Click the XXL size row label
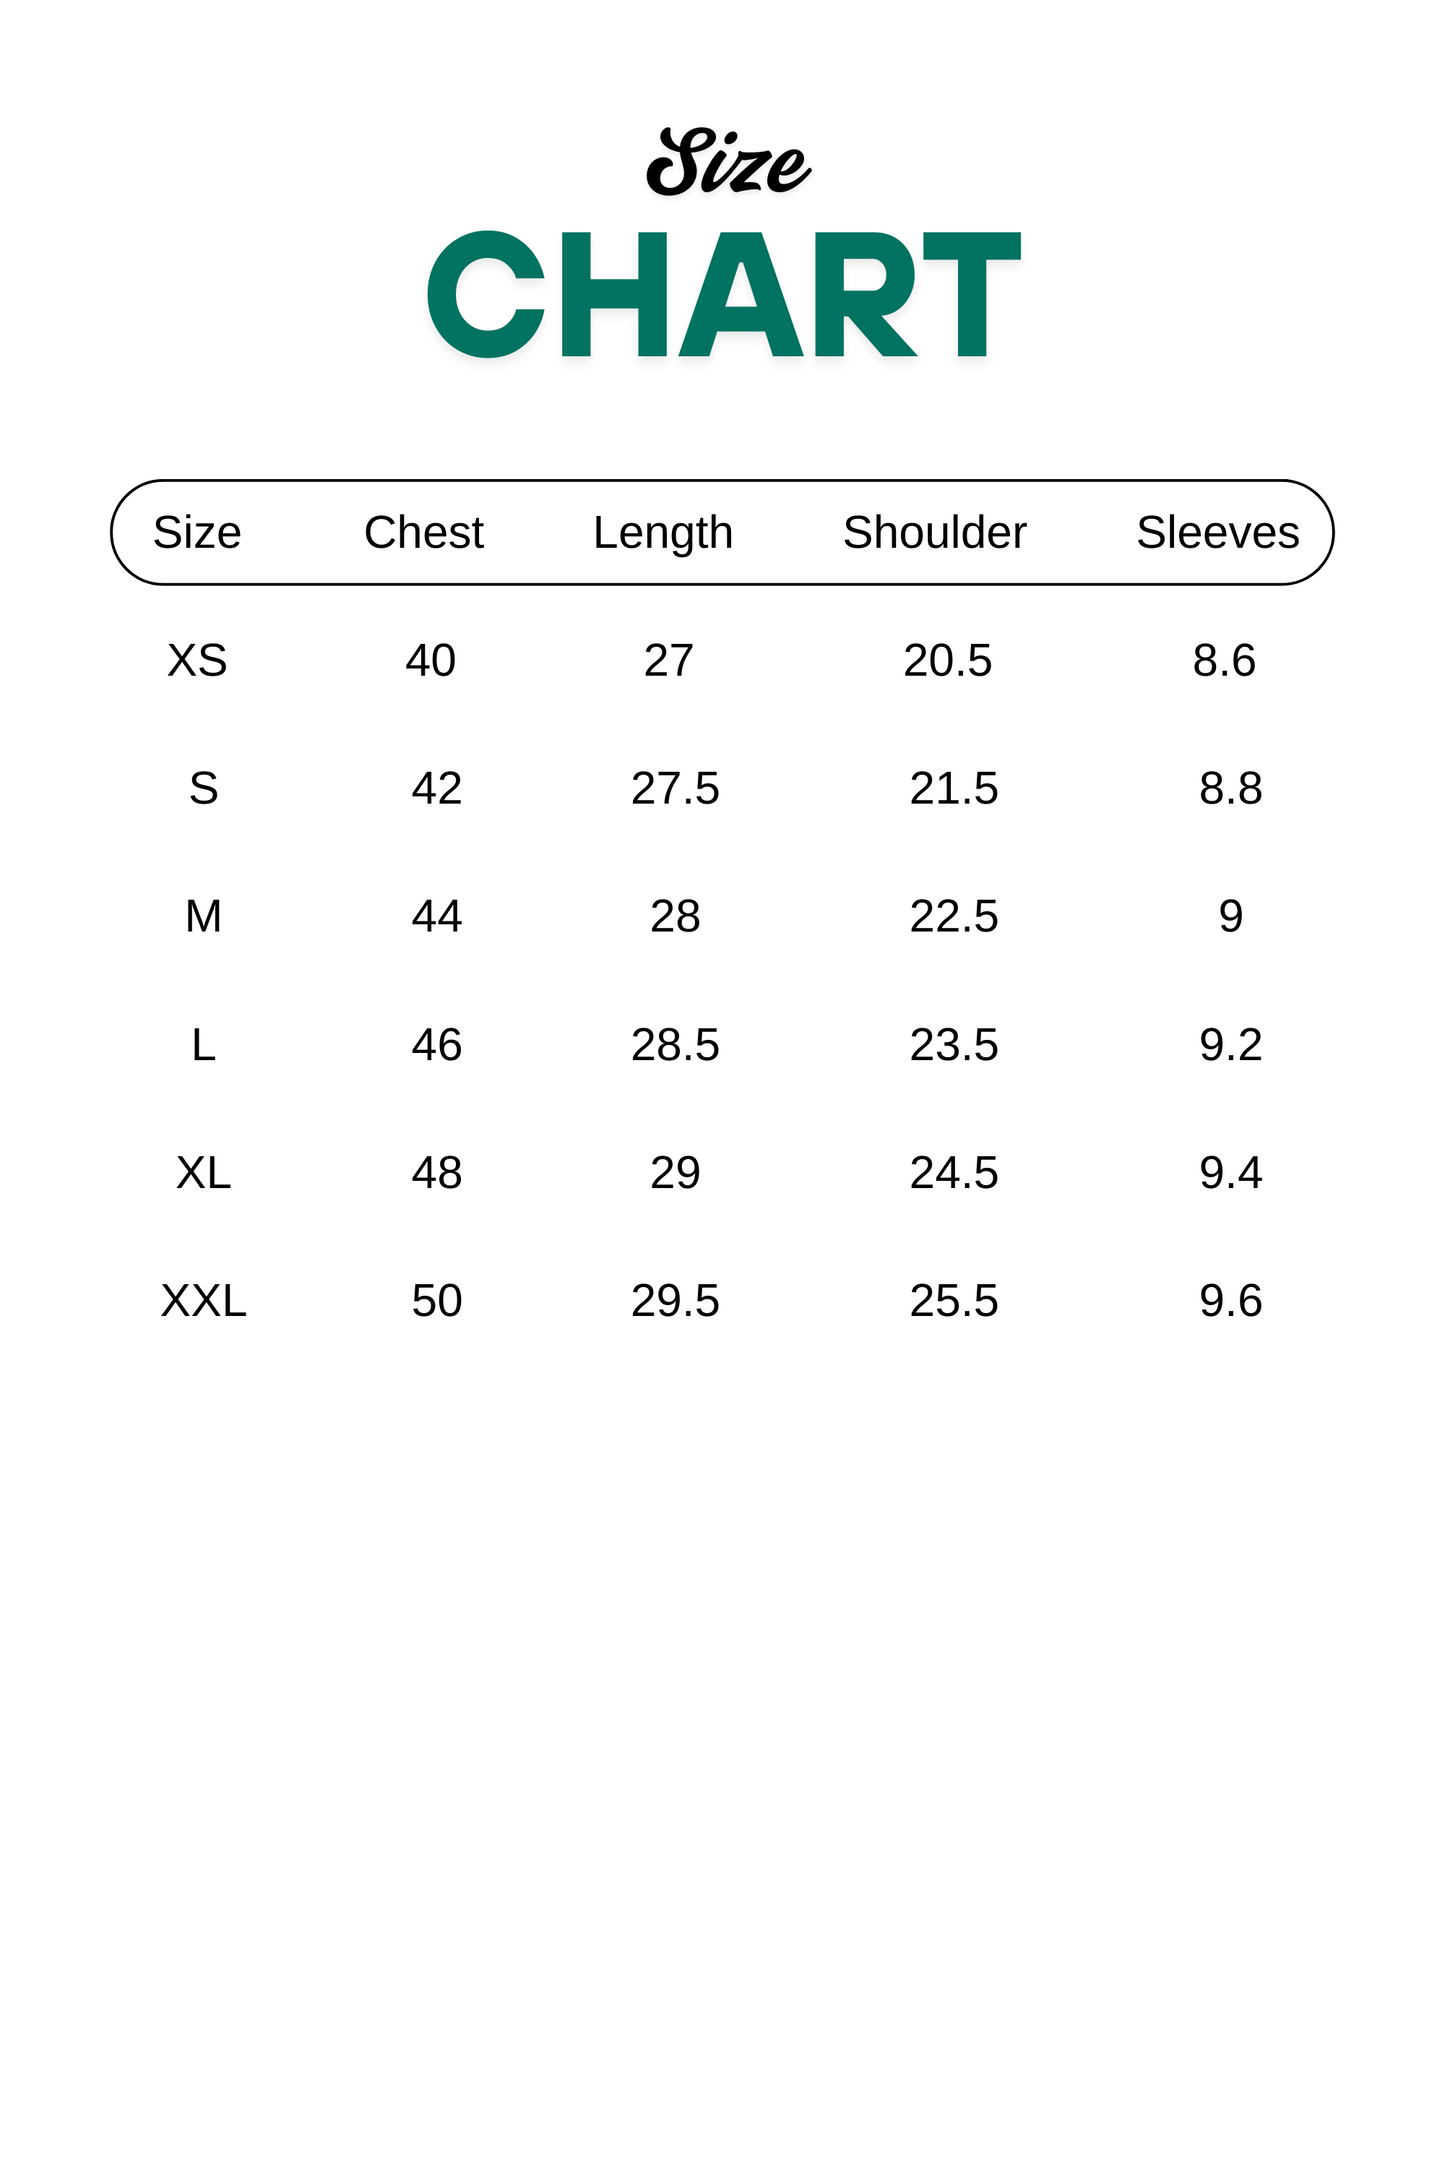Image resolution: width=1445 pixels, height=2168 pixels. (x=203, y=1301)
